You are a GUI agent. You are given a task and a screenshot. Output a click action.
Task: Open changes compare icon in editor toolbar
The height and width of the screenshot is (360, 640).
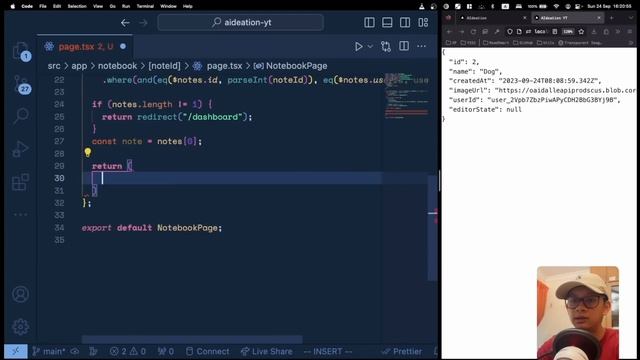[x=386, y=47]
